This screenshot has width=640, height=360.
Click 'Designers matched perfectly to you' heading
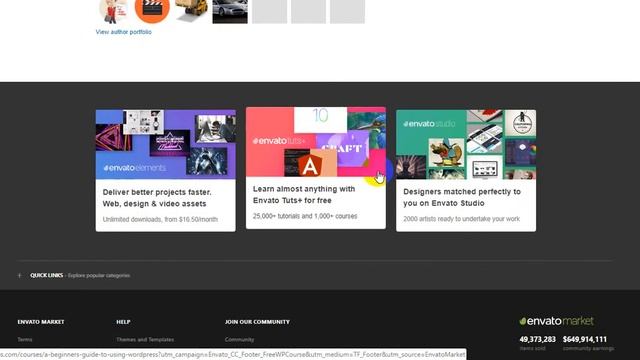tap(462, 198)
